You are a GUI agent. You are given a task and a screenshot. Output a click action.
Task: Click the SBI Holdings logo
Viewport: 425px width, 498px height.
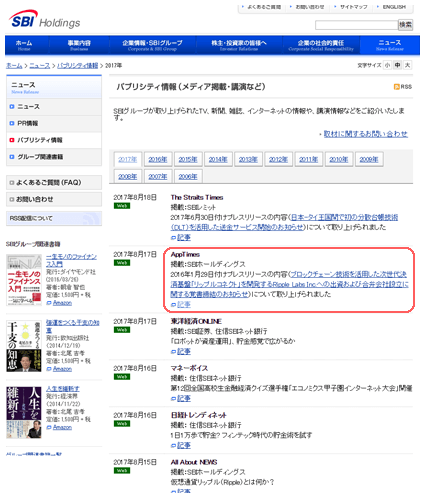click(44, 20)
